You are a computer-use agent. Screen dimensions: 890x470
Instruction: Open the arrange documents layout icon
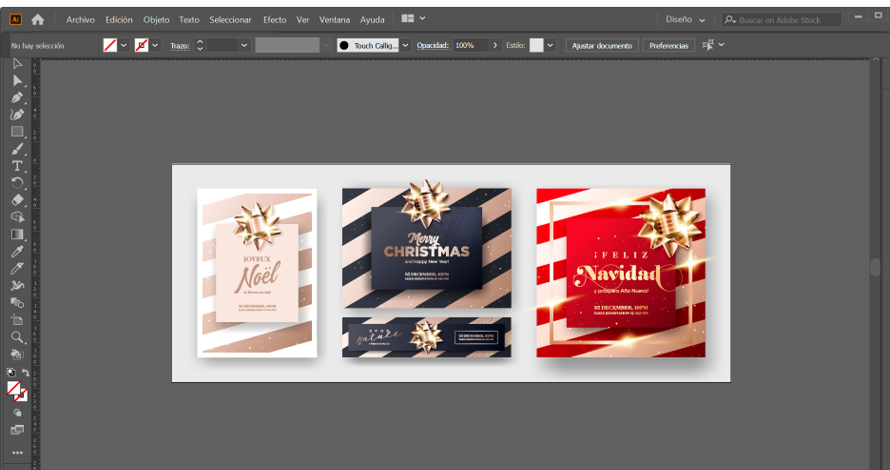click(408, 19)
